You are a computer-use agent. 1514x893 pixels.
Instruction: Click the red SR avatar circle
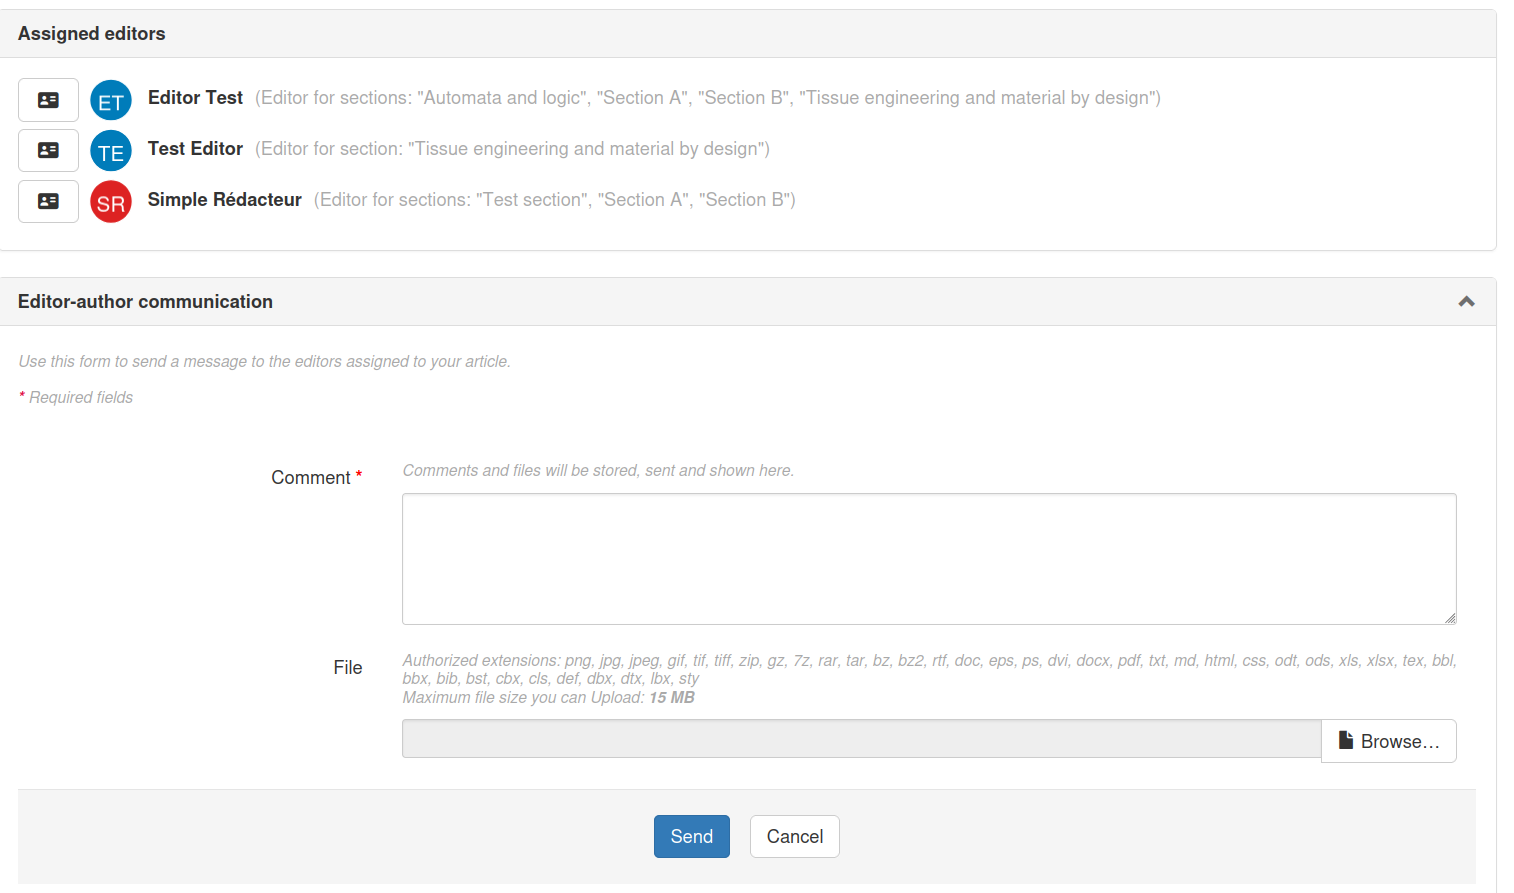point(111,202)
